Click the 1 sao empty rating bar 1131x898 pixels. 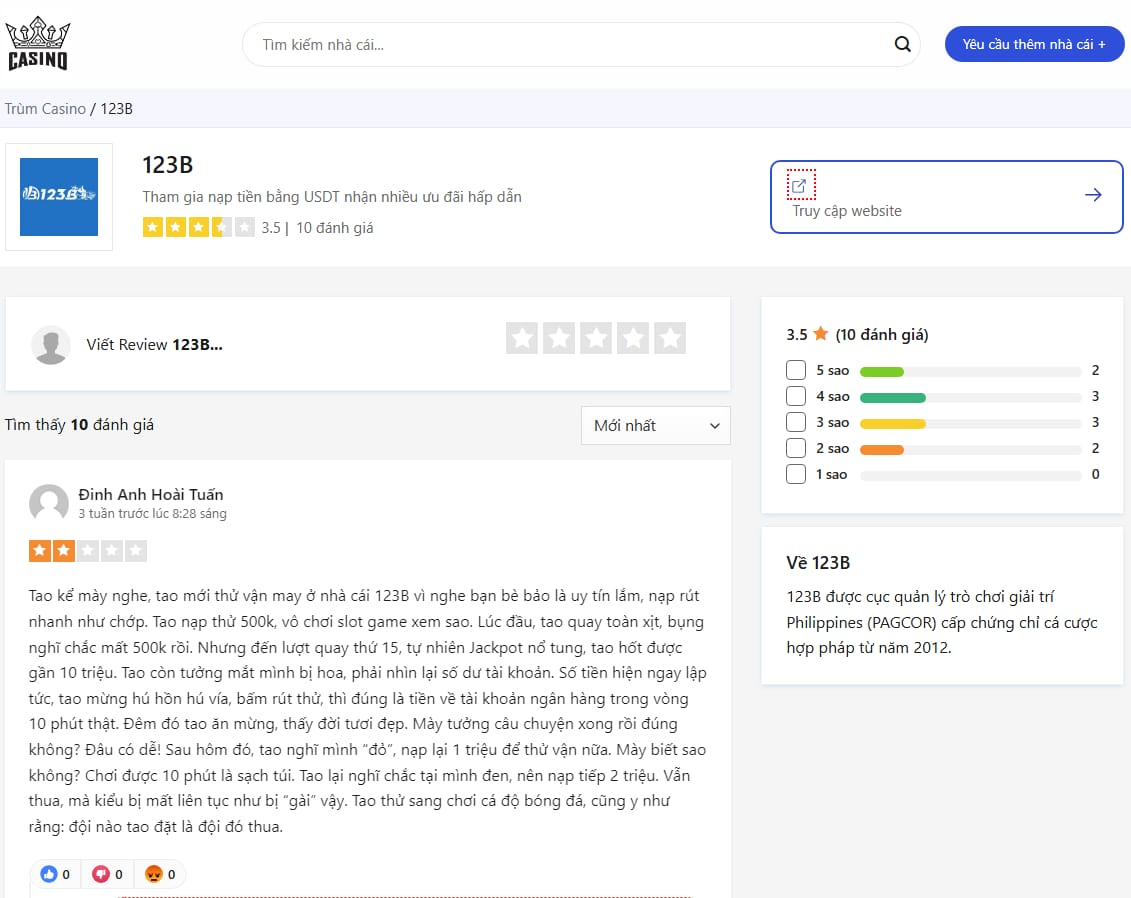pos(971,475)
